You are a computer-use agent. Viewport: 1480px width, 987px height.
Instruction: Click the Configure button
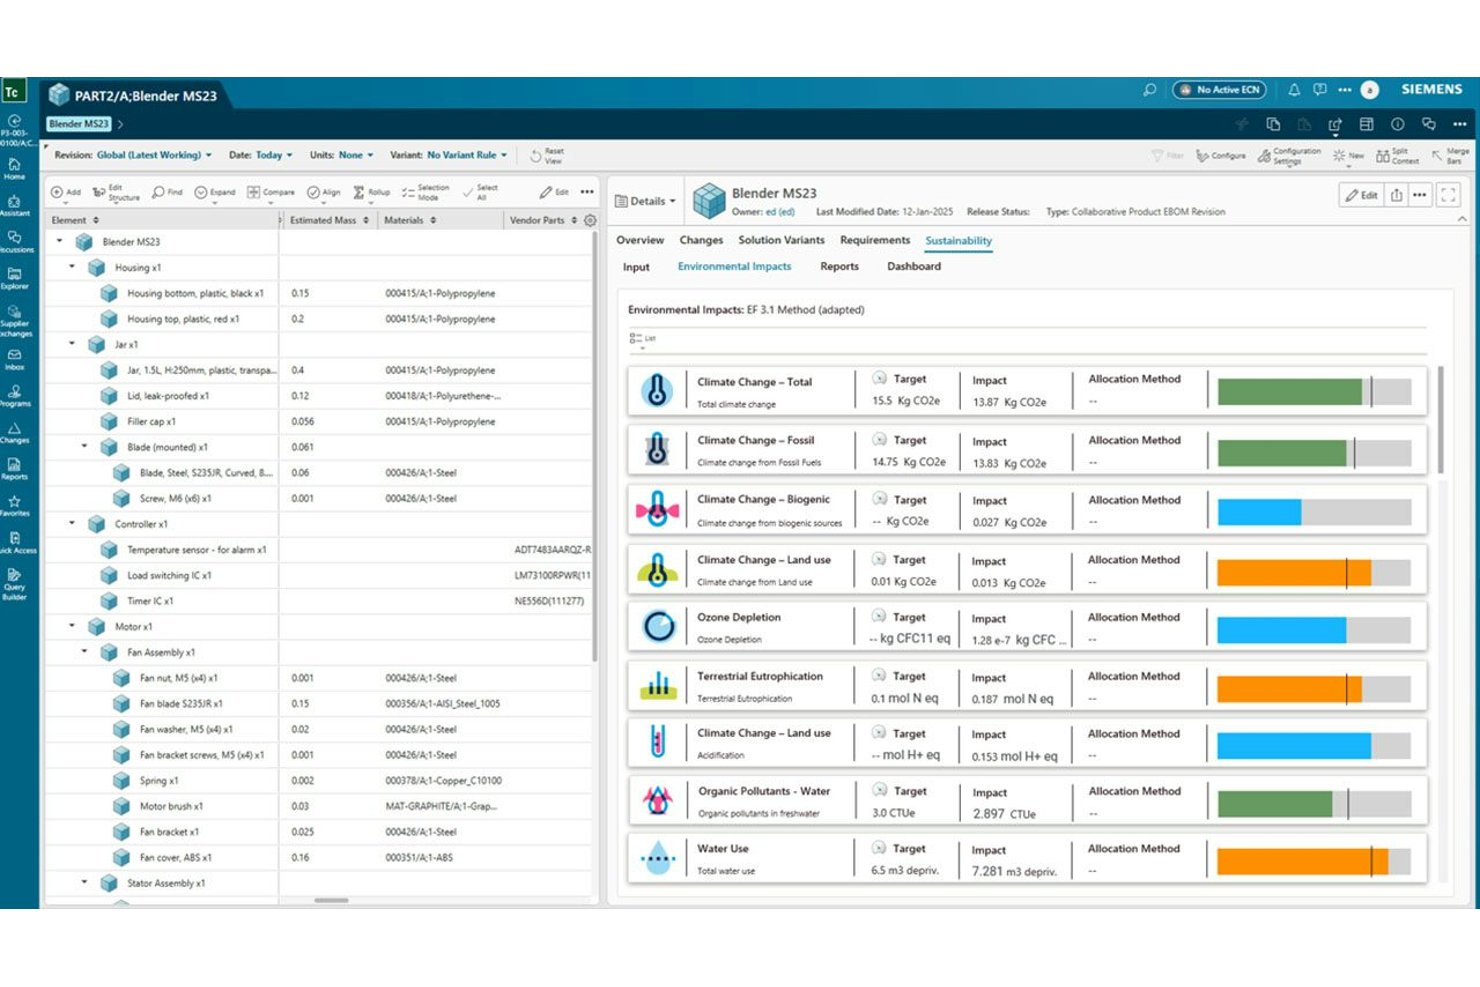[x=1221, y=156]
